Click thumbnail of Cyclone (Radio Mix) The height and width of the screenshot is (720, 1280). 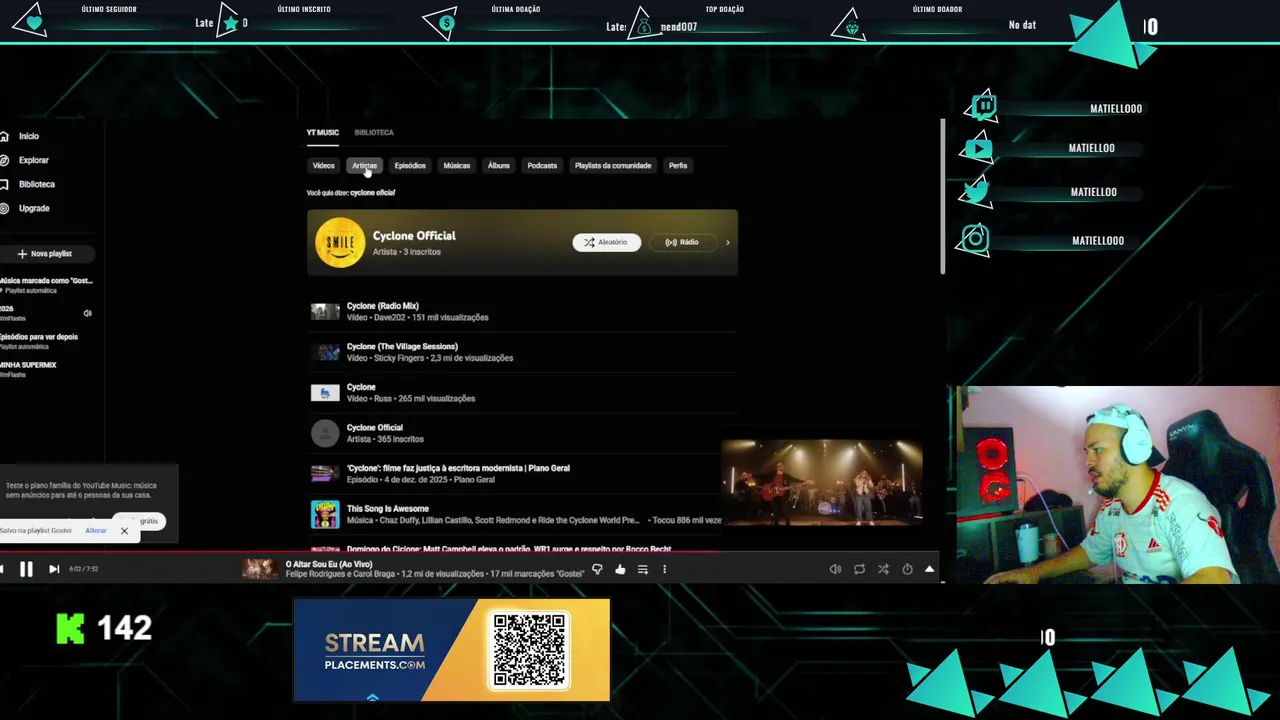(325, 312)
